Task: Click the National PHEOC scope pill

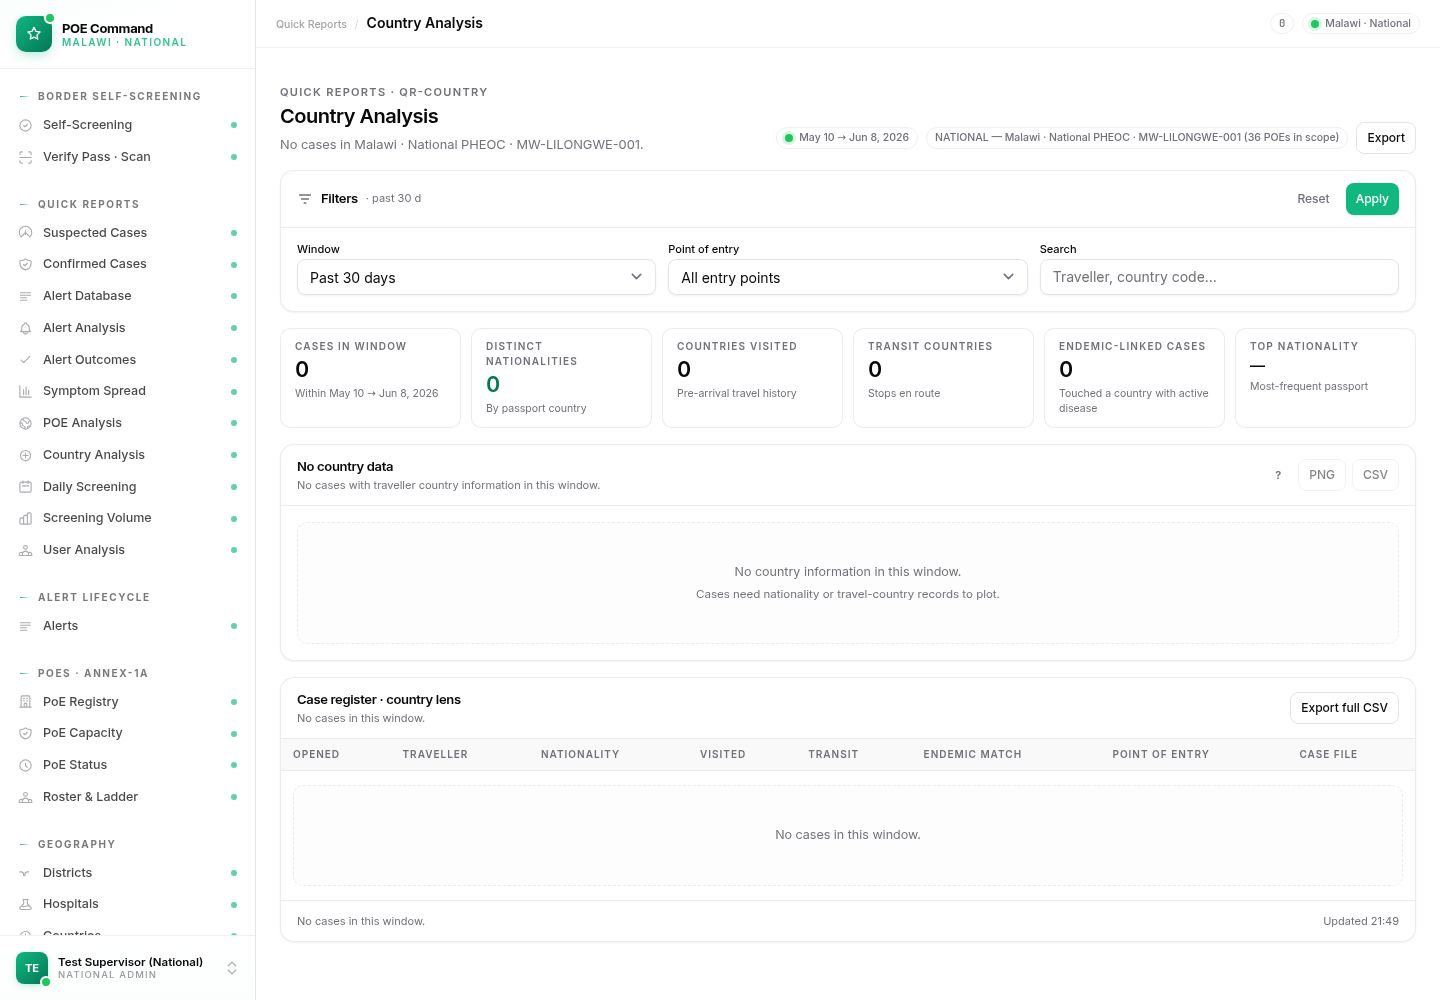Action: 1137,138
